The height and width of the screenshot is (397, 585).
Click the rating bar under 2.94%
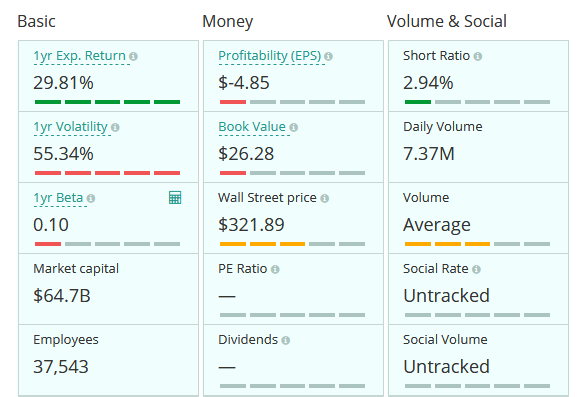pyautogui.click(x=478, y=102)
